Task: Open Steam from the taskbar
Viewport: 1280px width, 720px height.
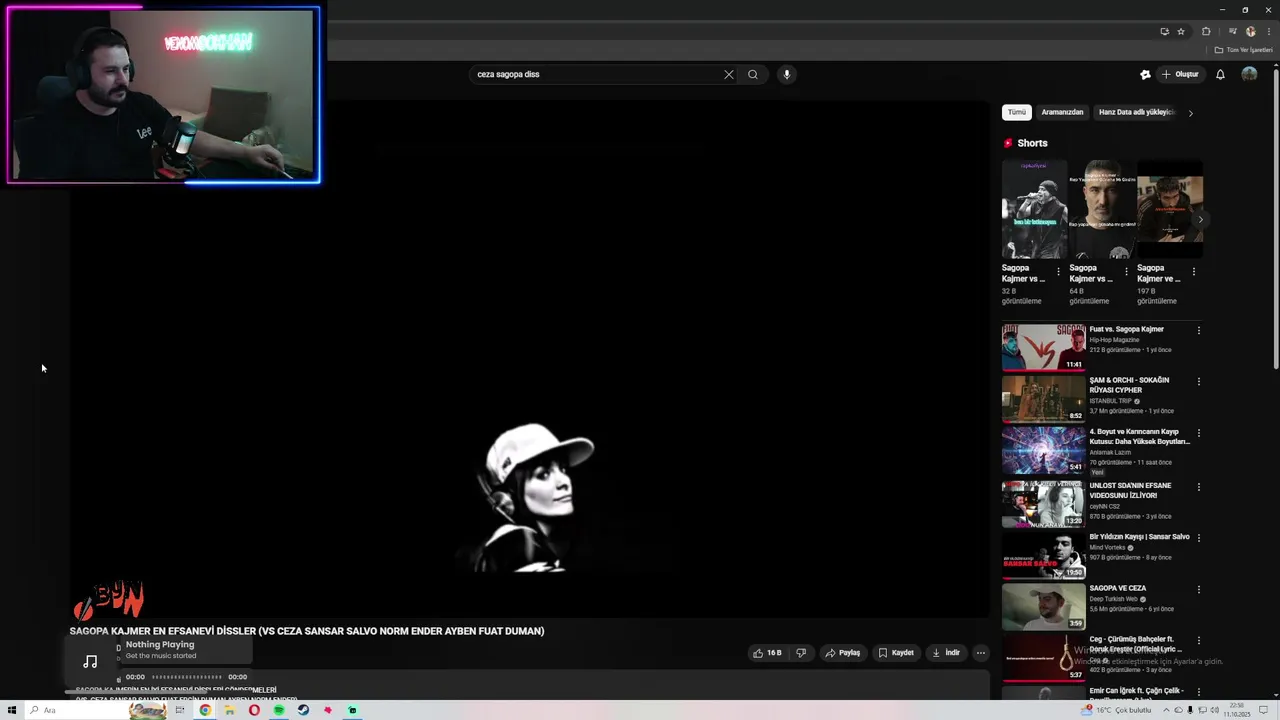Action: (x=303, y=710)
